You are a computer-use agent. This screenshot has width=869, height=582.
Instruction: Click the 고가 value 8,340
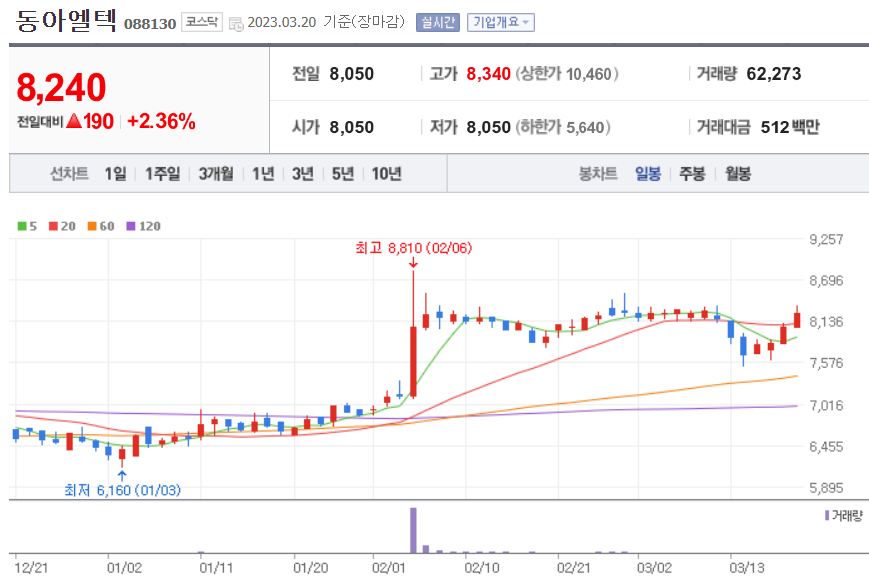488,74
